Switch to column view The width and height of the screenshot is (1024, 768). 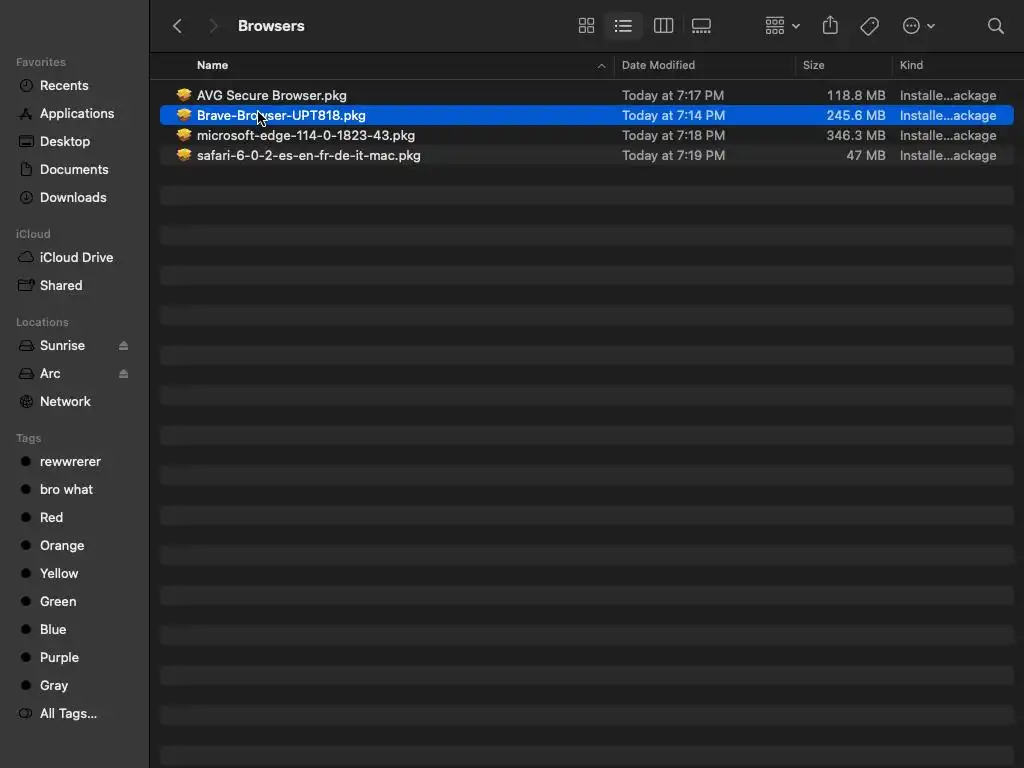(x=664, y=26)
